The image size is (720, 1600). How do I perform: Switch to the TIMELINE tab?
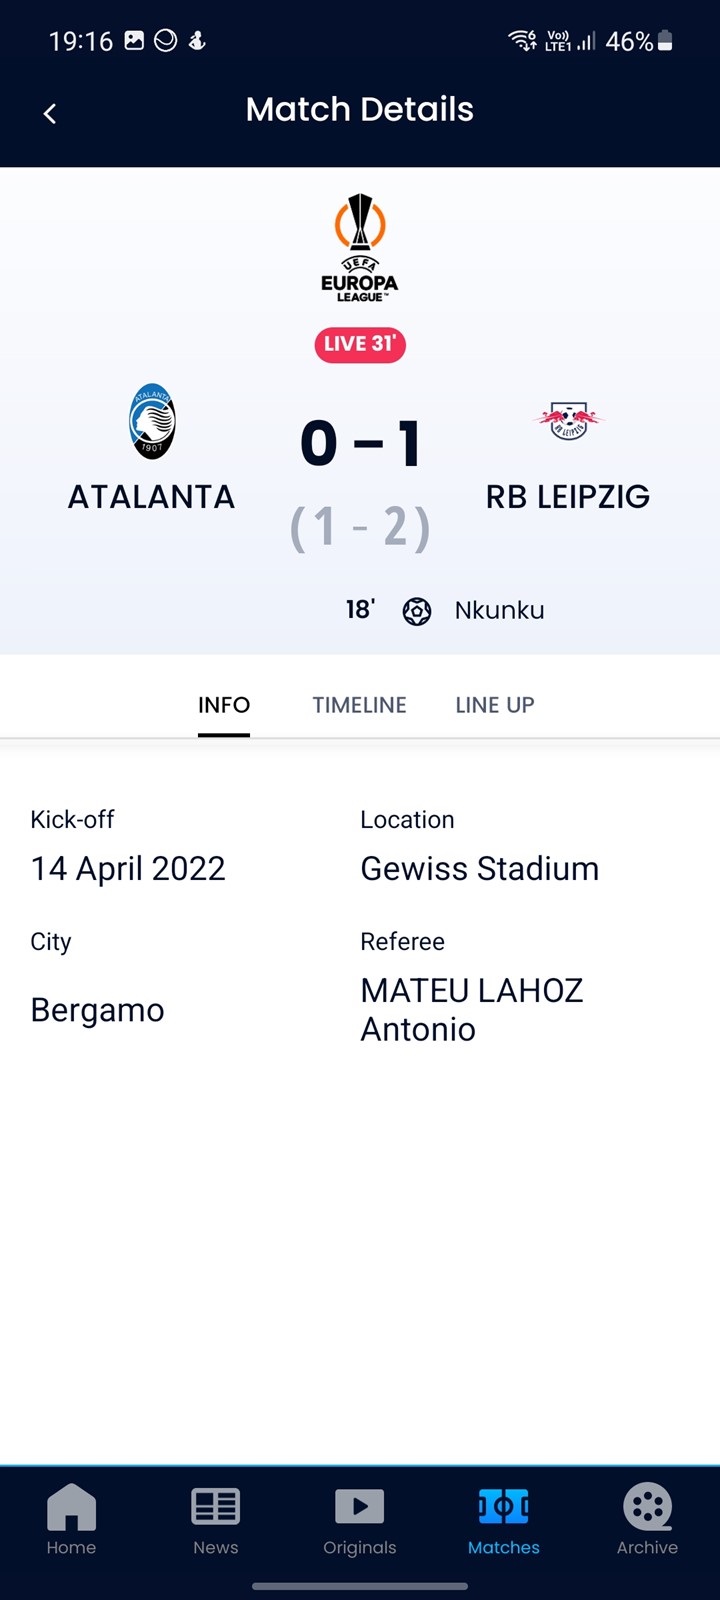pyautogui.click(x=359, y=705)
